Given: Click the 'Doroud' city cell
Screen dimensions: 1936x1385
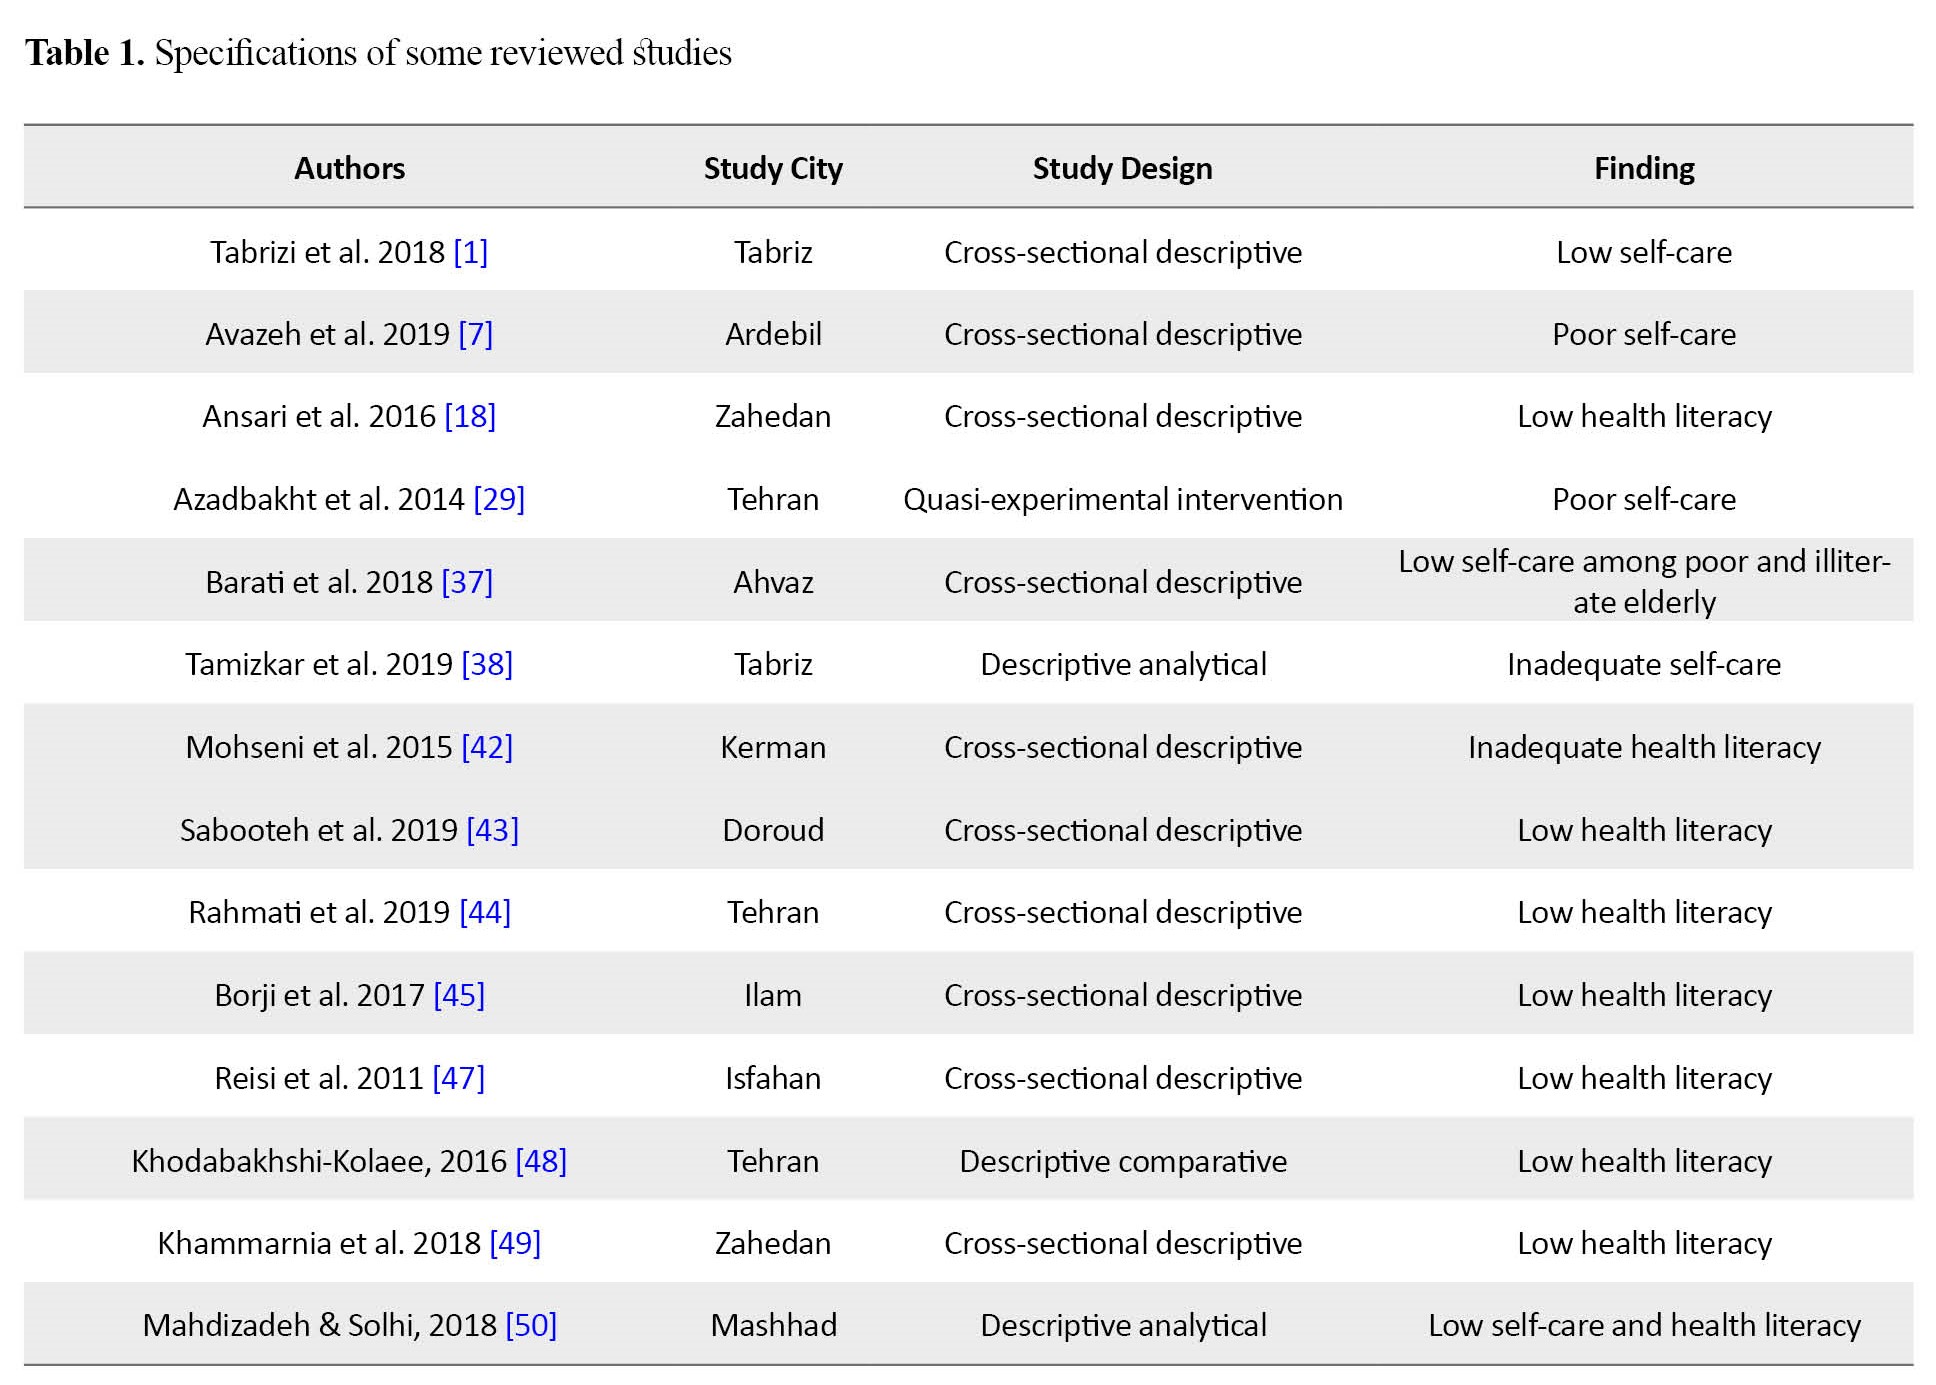Looking at the screenshot, I should (773, 830).
